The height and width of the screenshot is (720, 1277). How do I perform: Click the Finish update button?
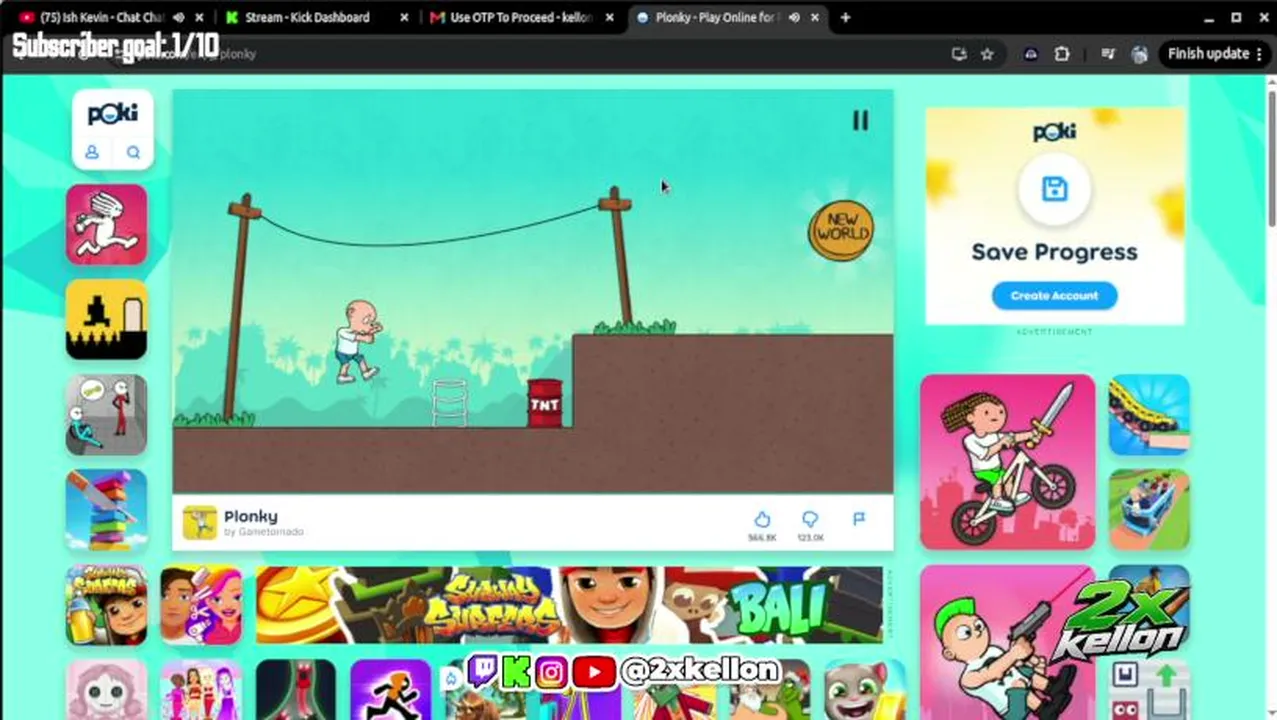point(1208,54)
